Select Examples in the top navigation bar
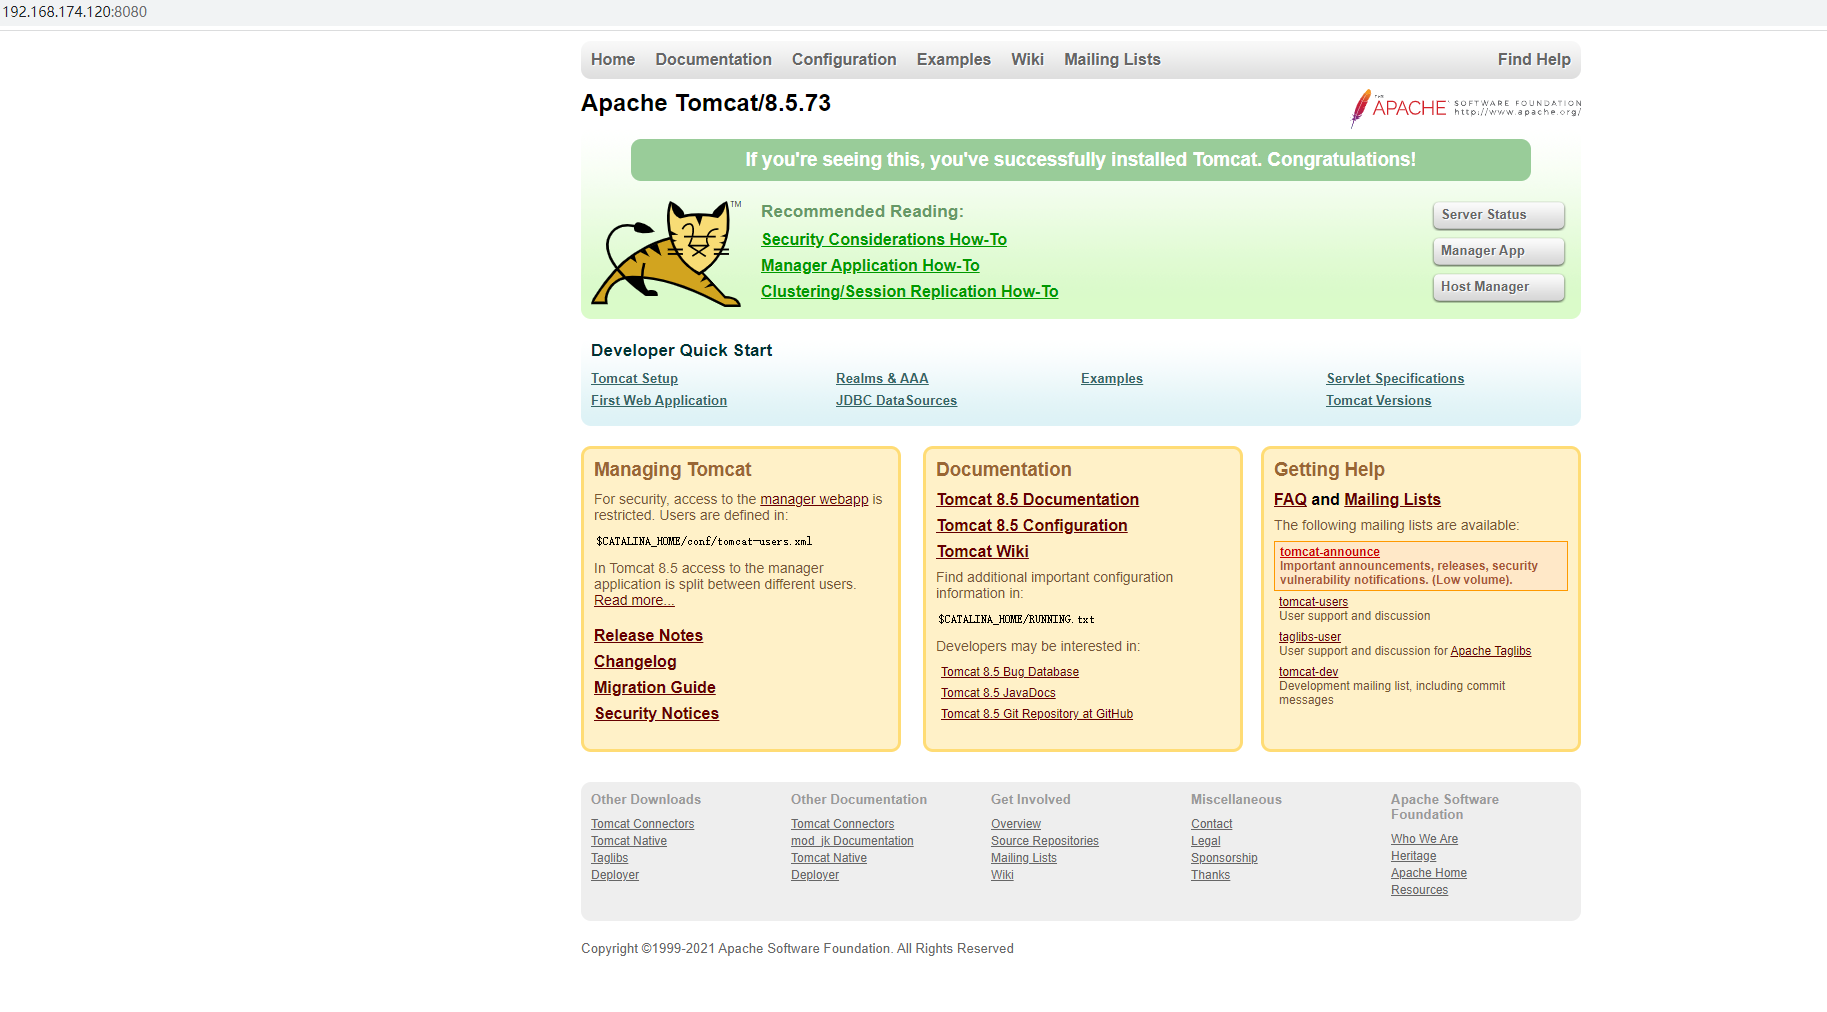Screen dimensions: 1827x1012 click(x=954, y=60)
